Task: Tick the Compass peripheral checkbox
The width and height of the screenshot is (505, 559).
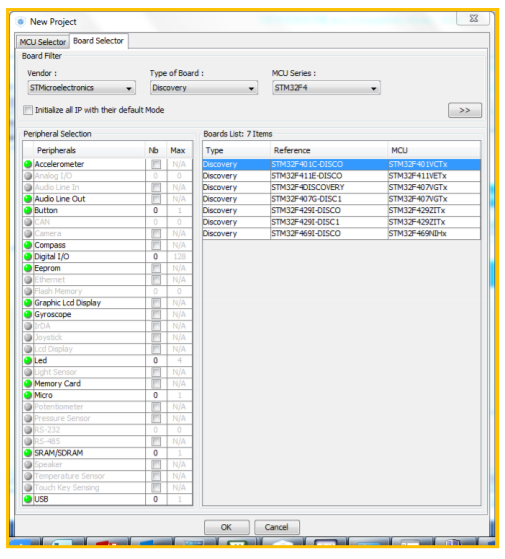Action: 156,245
